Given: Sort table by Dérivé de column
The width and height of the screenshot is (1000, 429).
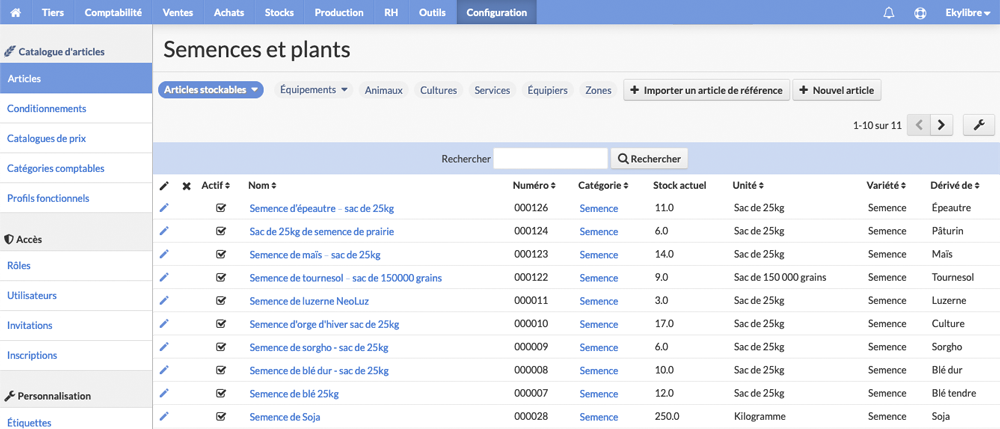Looking at the screenshot, I should (x=955, y=185).
